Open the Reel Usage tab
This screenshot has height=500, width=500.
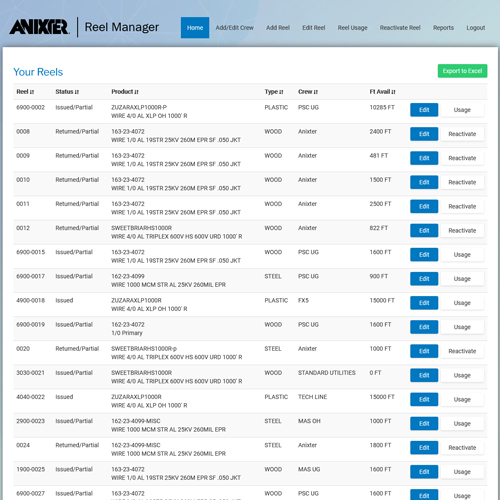click(x=352, y=28)
